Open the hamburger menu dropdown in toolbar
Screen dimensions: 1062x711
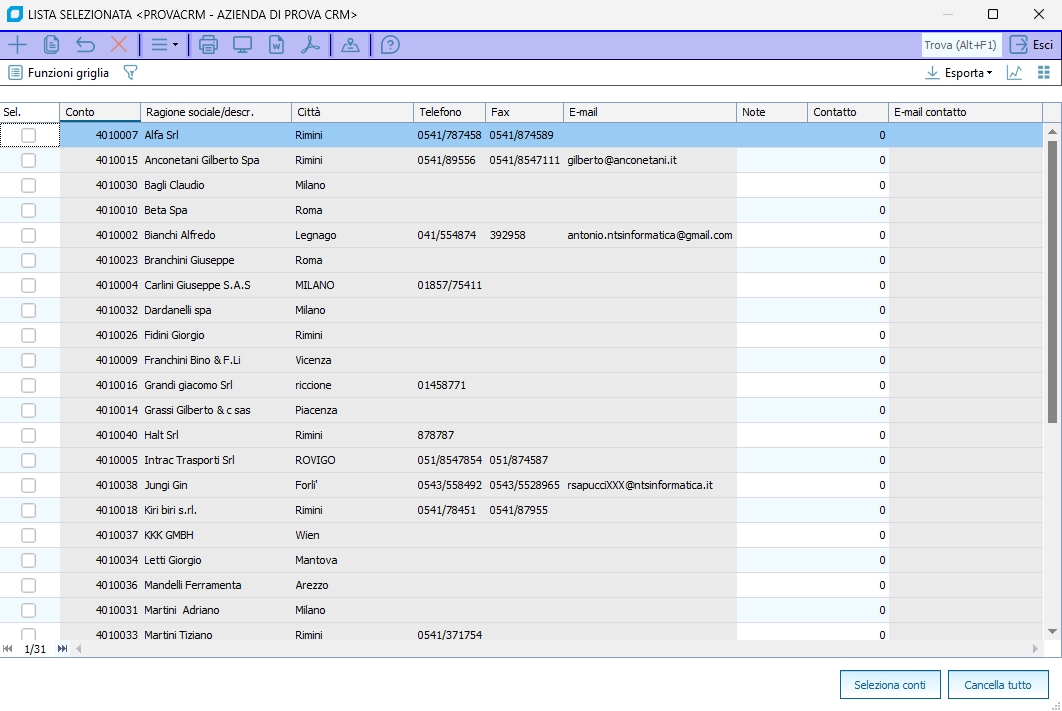tap(164, 45)
